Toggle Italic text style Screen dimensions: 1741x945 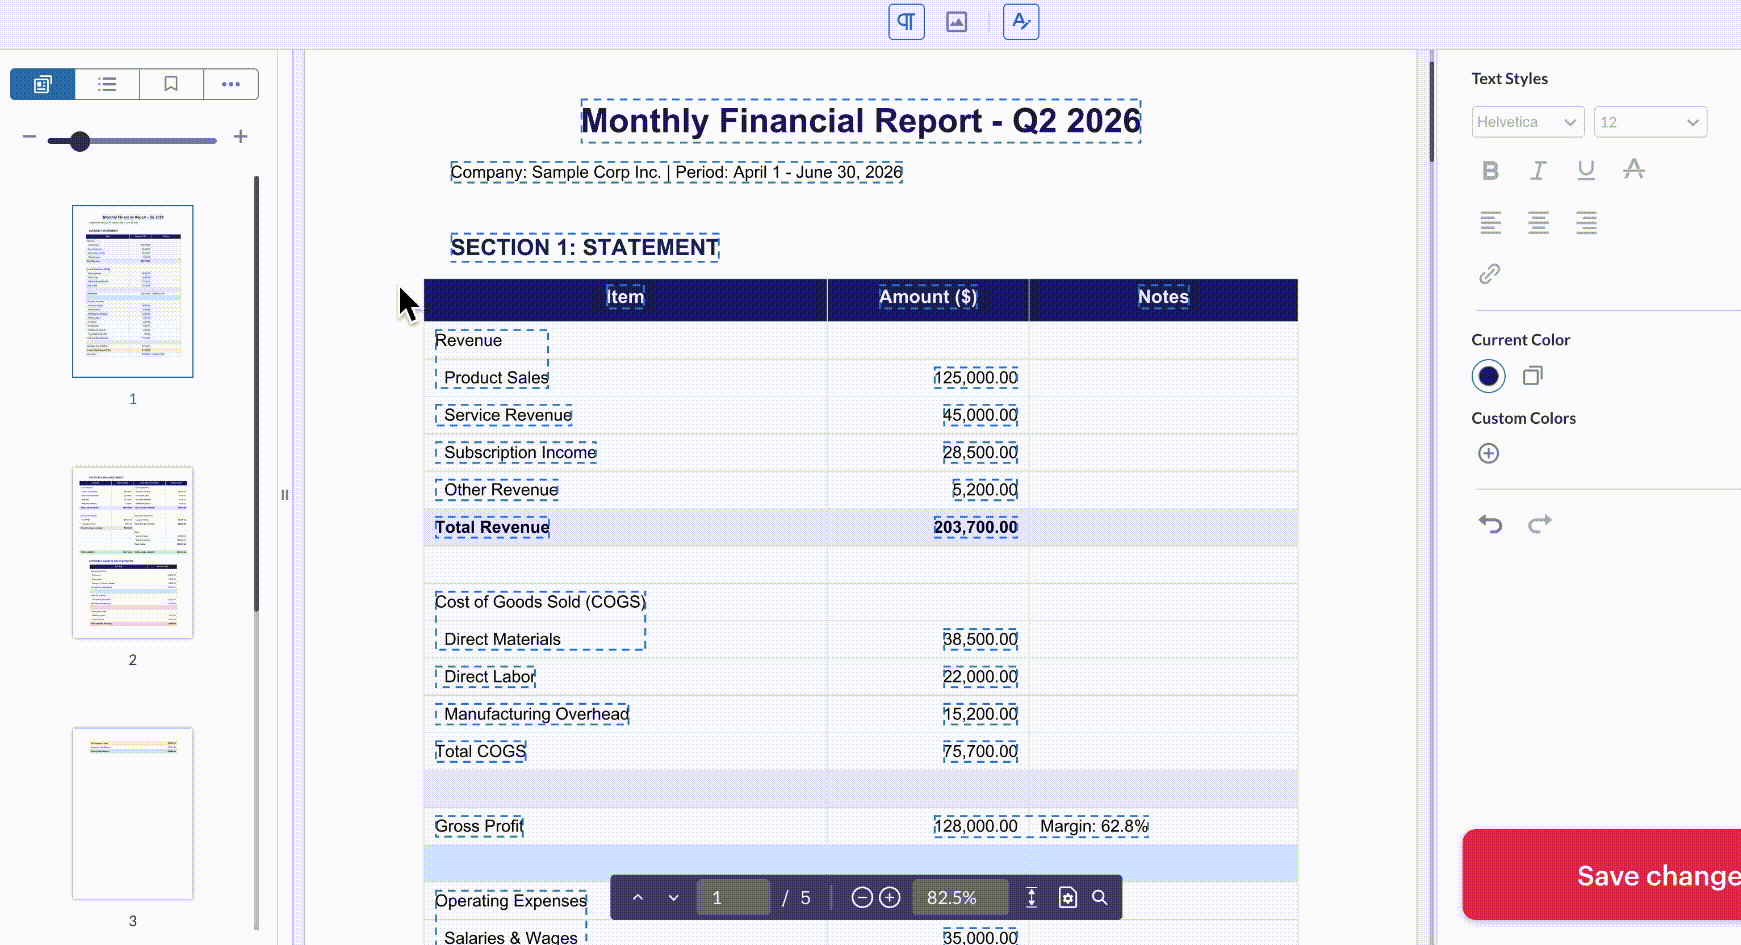point(1538,171)
